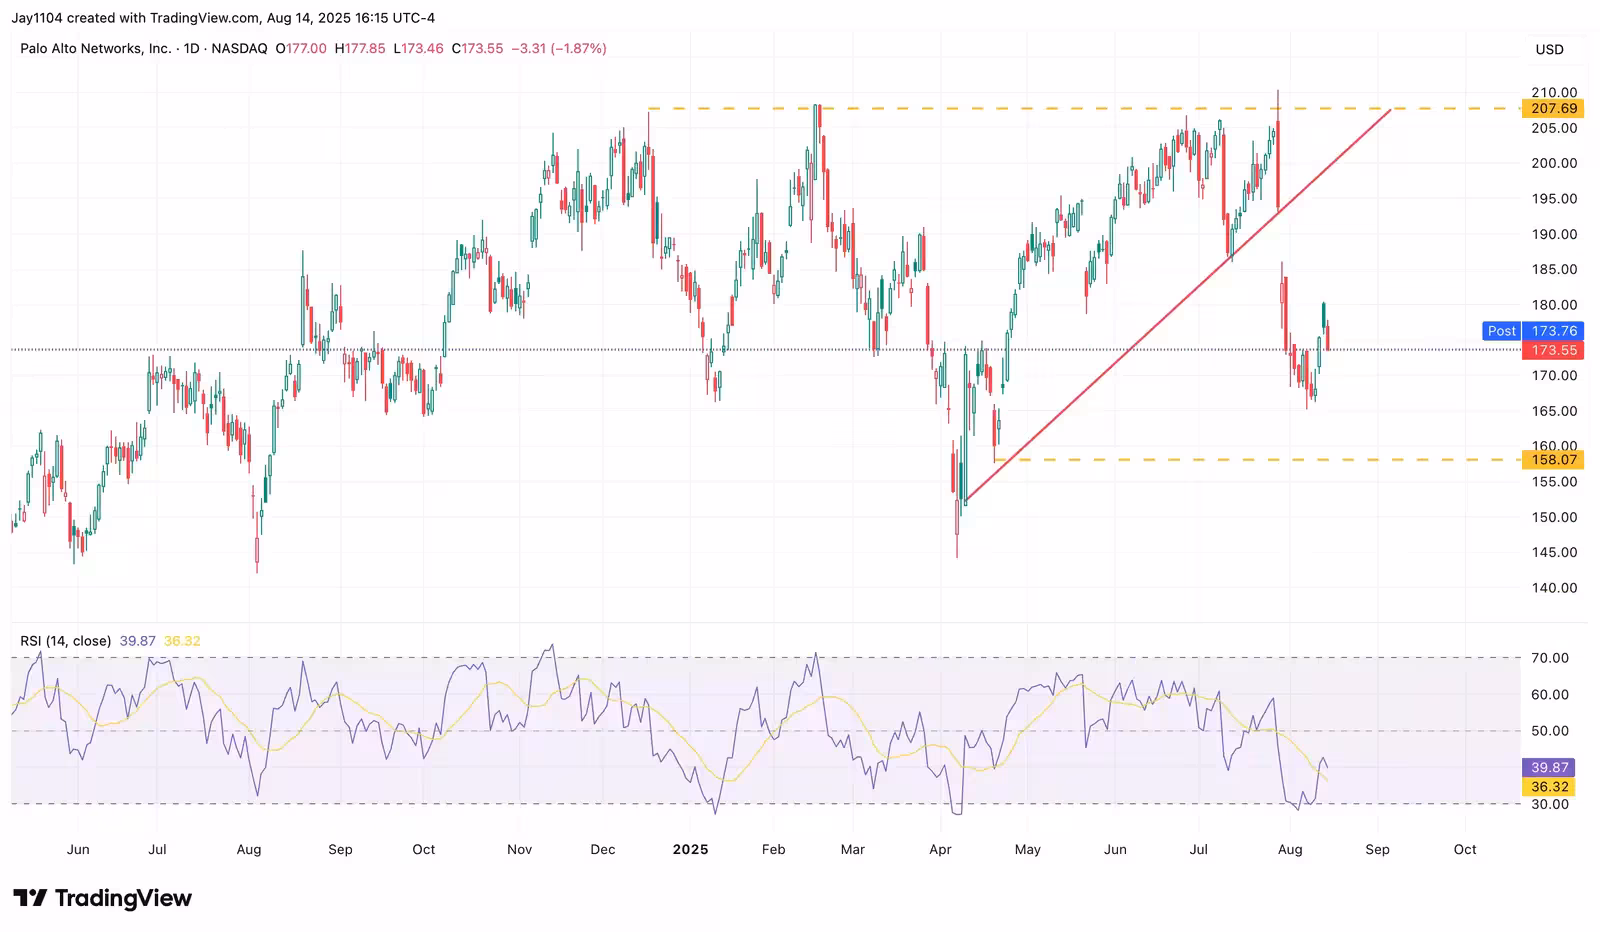Click the purple 39.87 RSI value tag
Image resolution: width=1600 pixels, height=932 pixels.
click(1549, 767)
